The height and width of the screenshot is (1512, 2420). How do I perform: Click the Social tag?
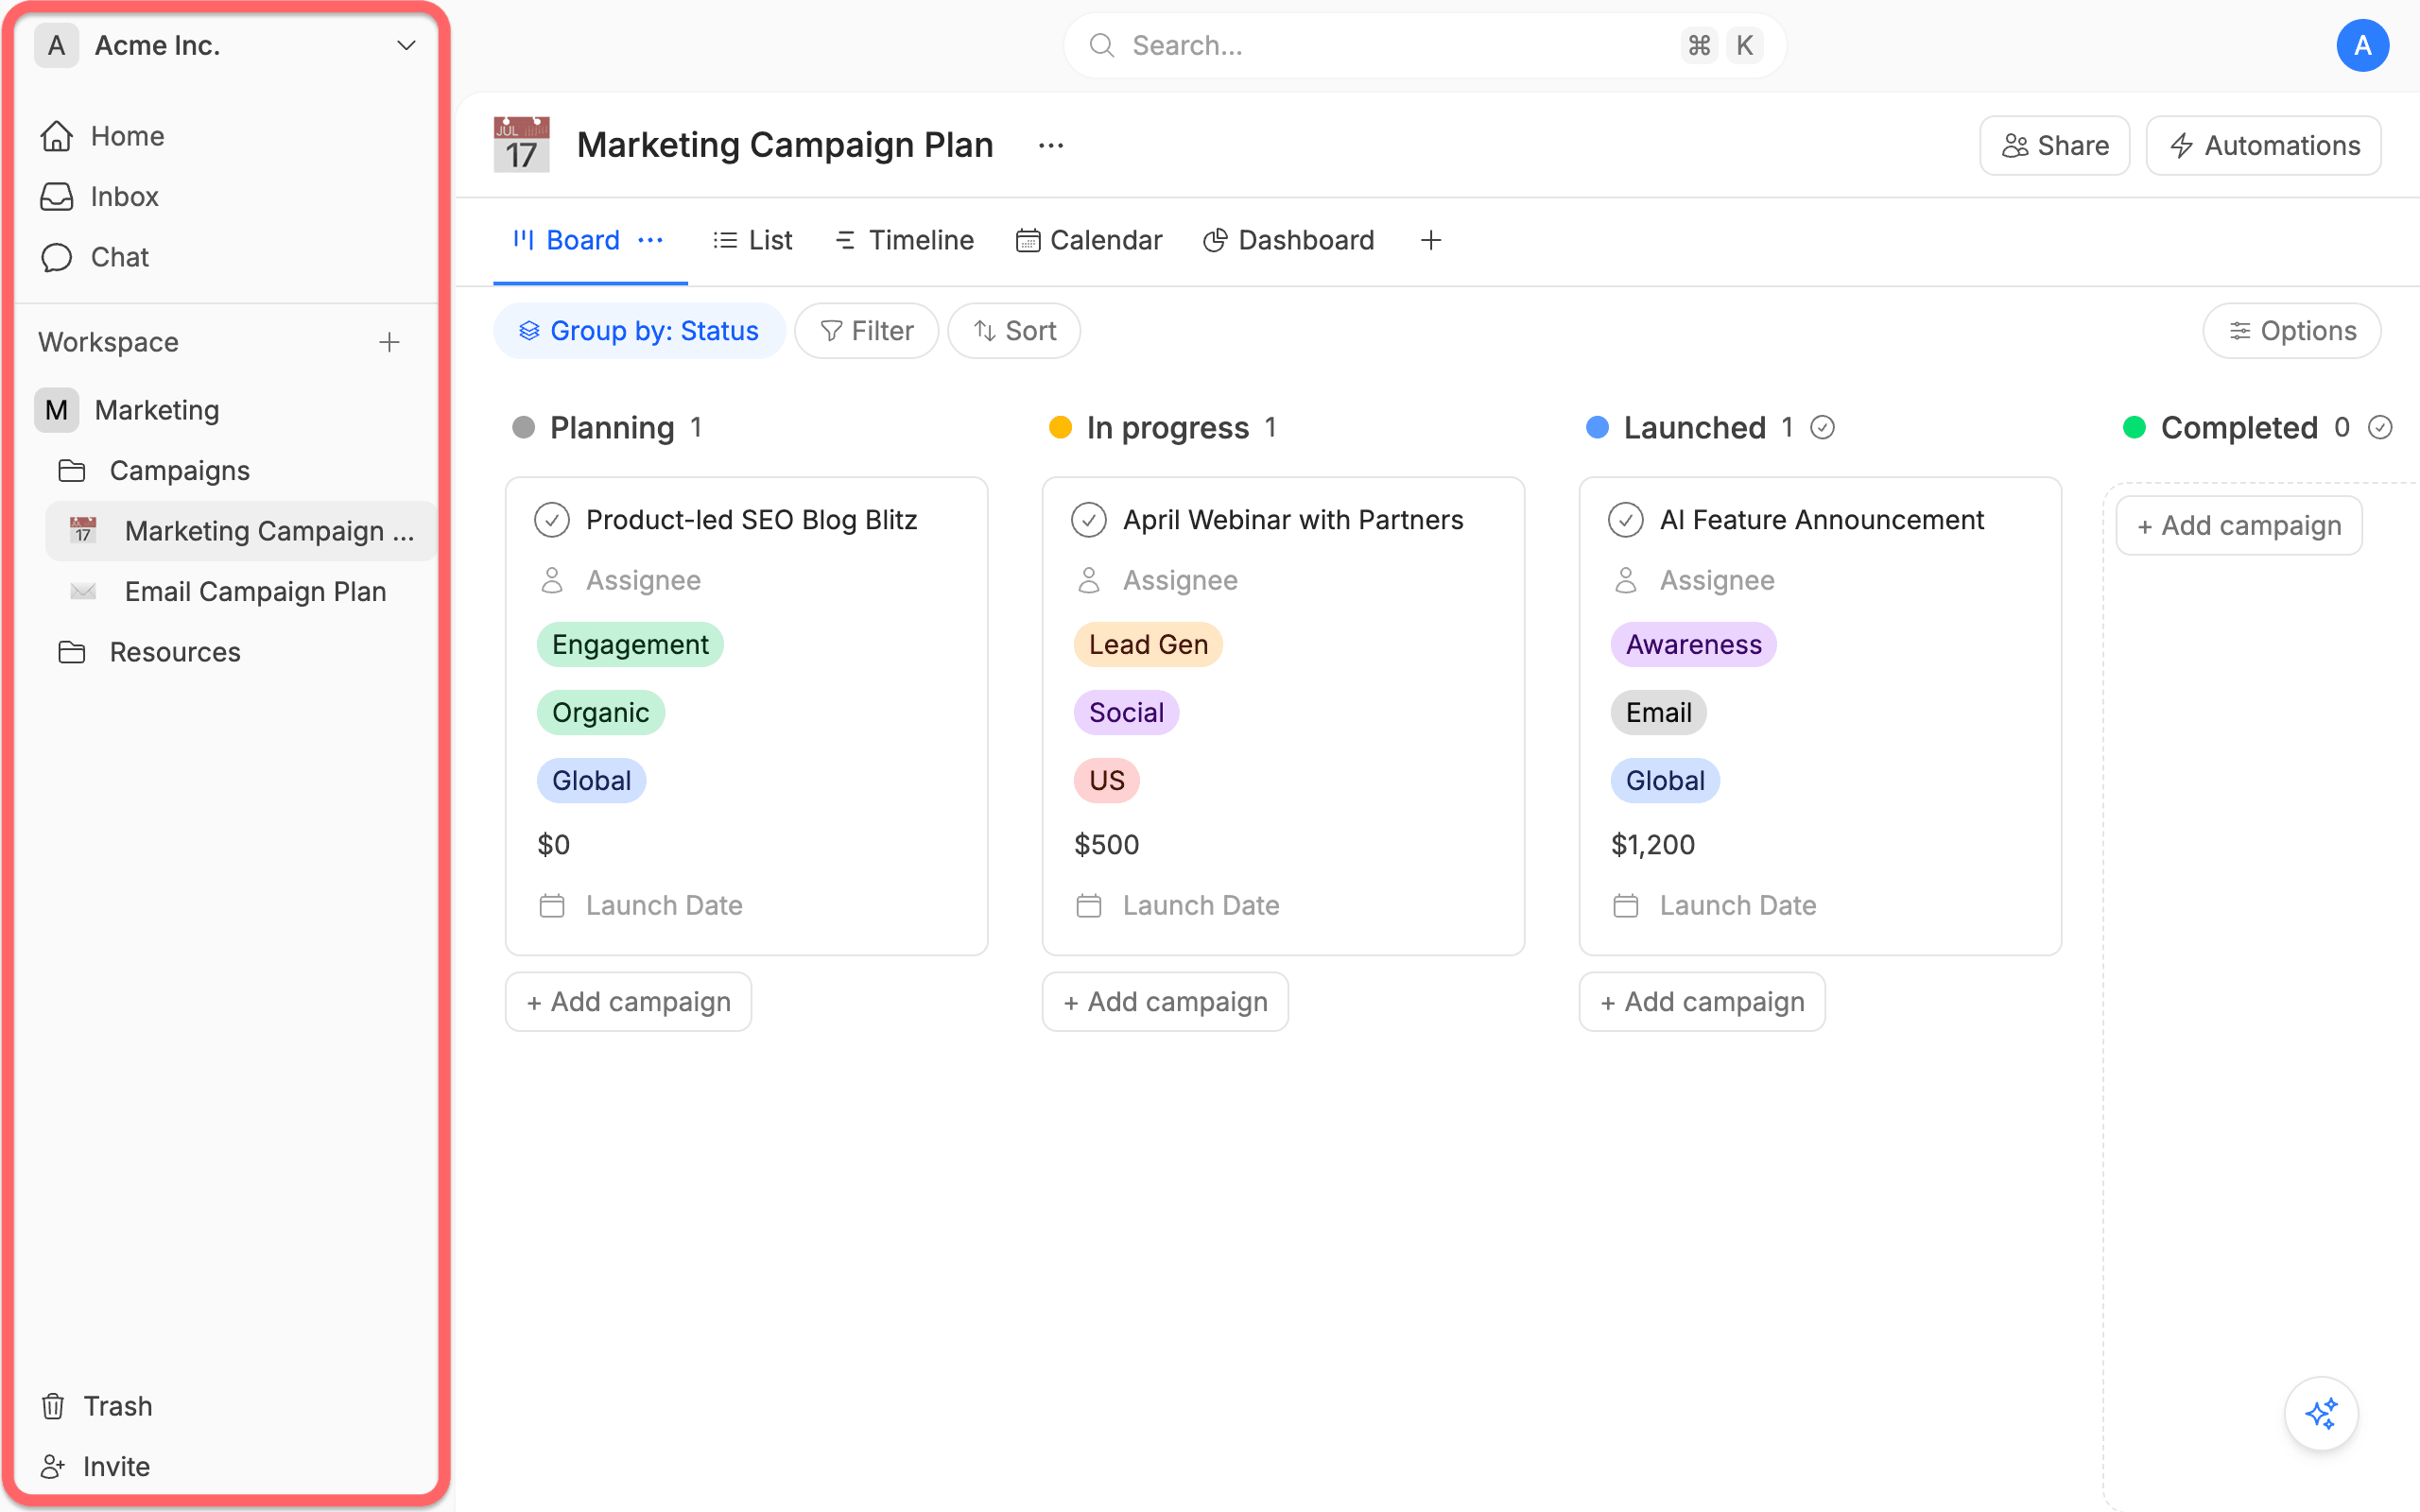[x=1126, y=712]
